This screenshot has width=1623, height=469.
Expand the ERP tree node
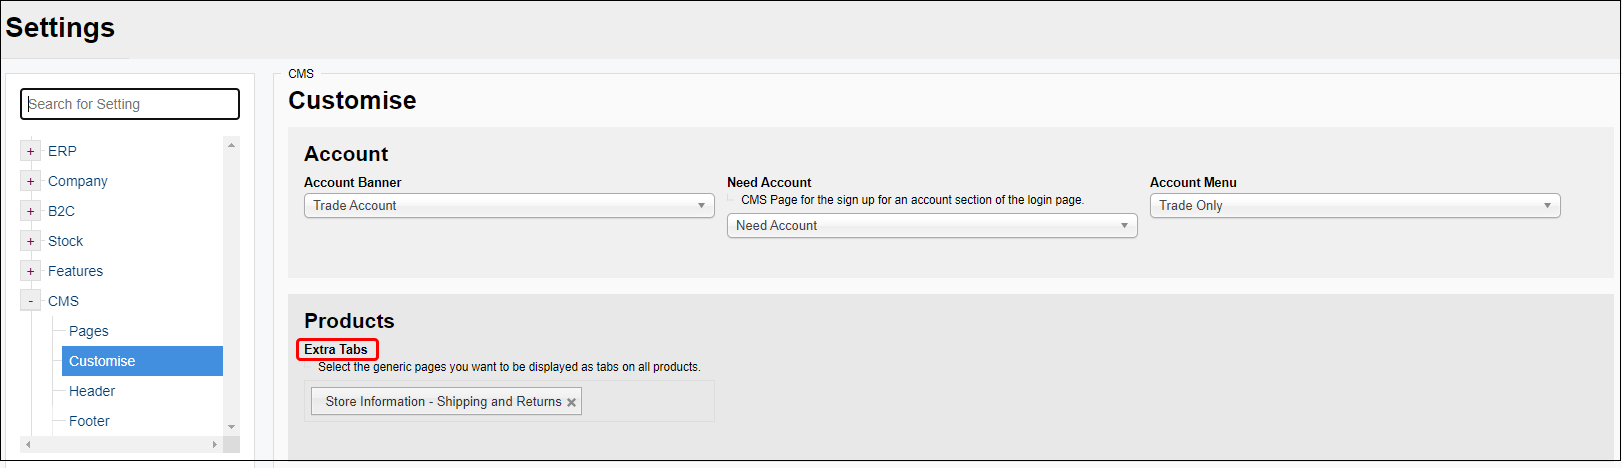(x=30, y=151)
